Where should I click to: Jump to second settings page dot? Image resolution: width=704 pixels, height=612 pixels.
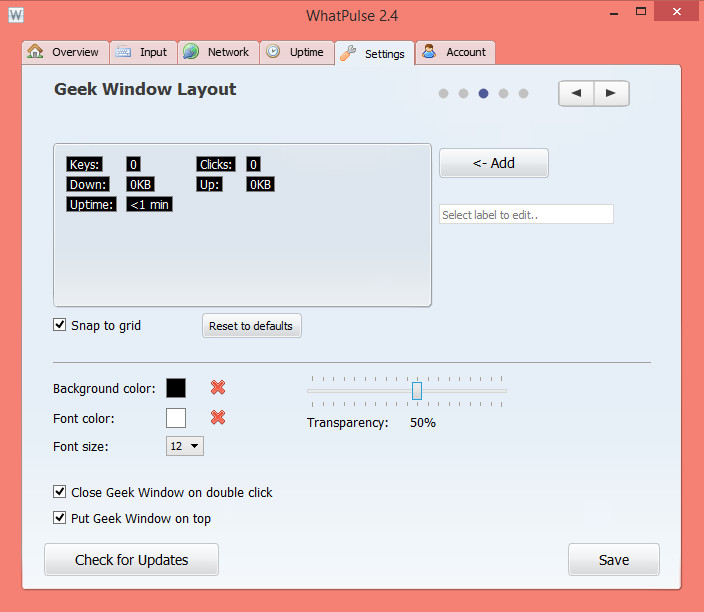coord(463,93)
